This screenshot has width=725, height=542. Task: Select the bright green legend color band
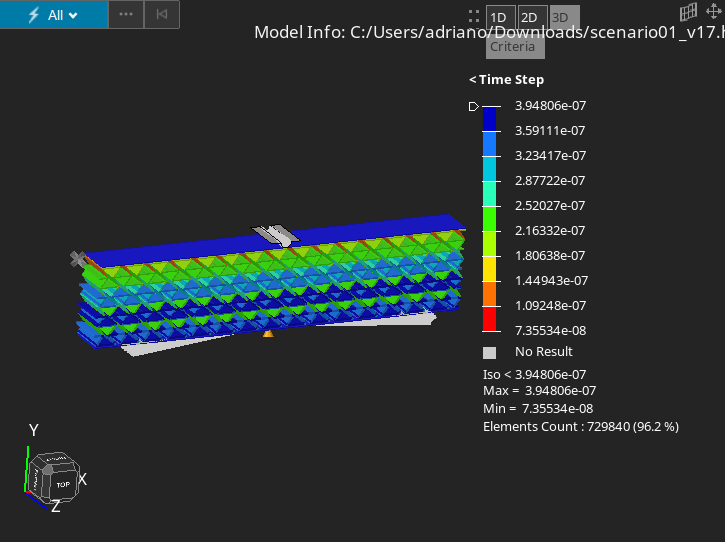tap(489, 219)
